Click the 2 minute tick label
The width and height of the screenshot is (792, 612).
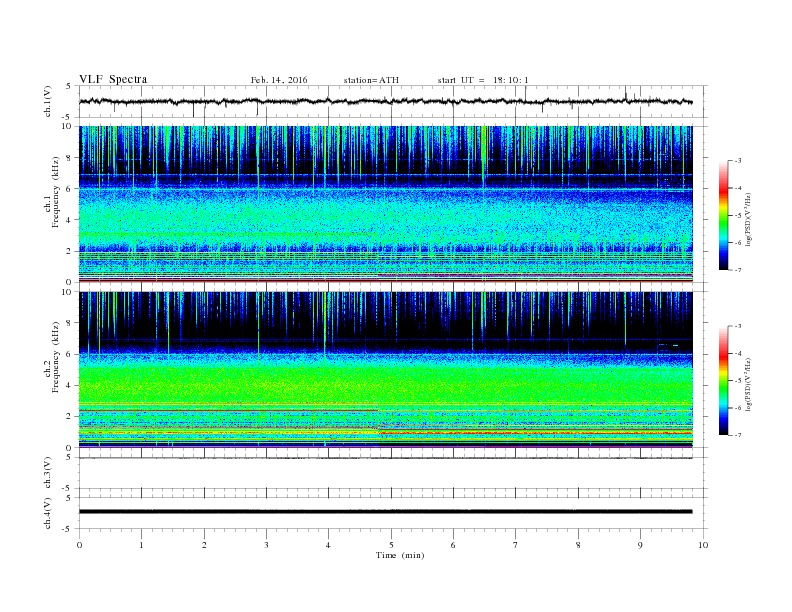(204, 545)
